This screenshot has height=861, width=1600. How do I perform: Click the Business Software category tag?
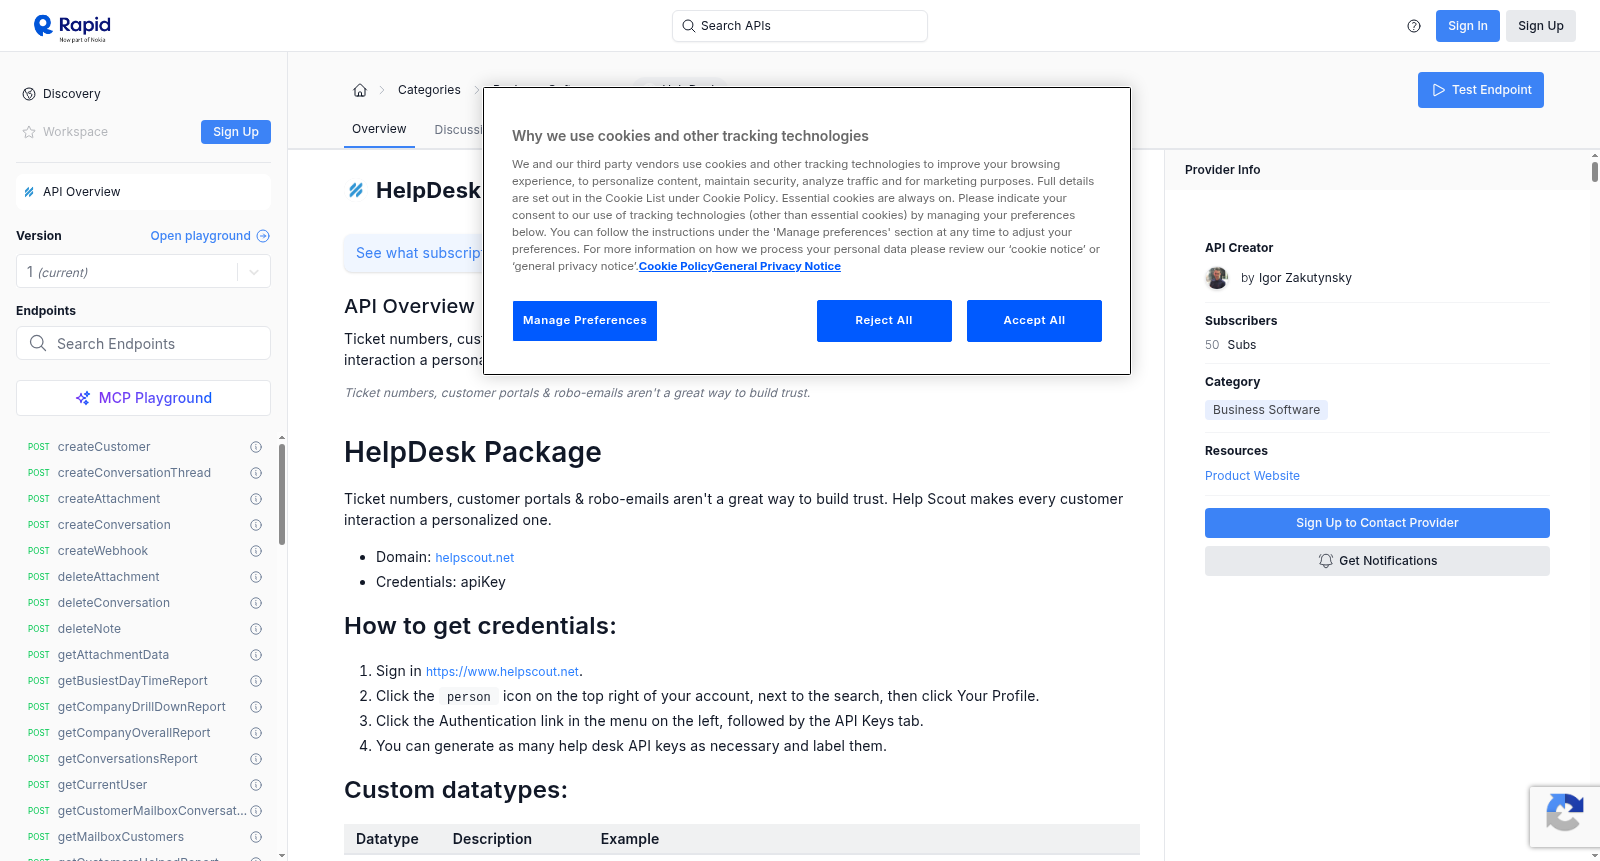(x=1266, y=410)
